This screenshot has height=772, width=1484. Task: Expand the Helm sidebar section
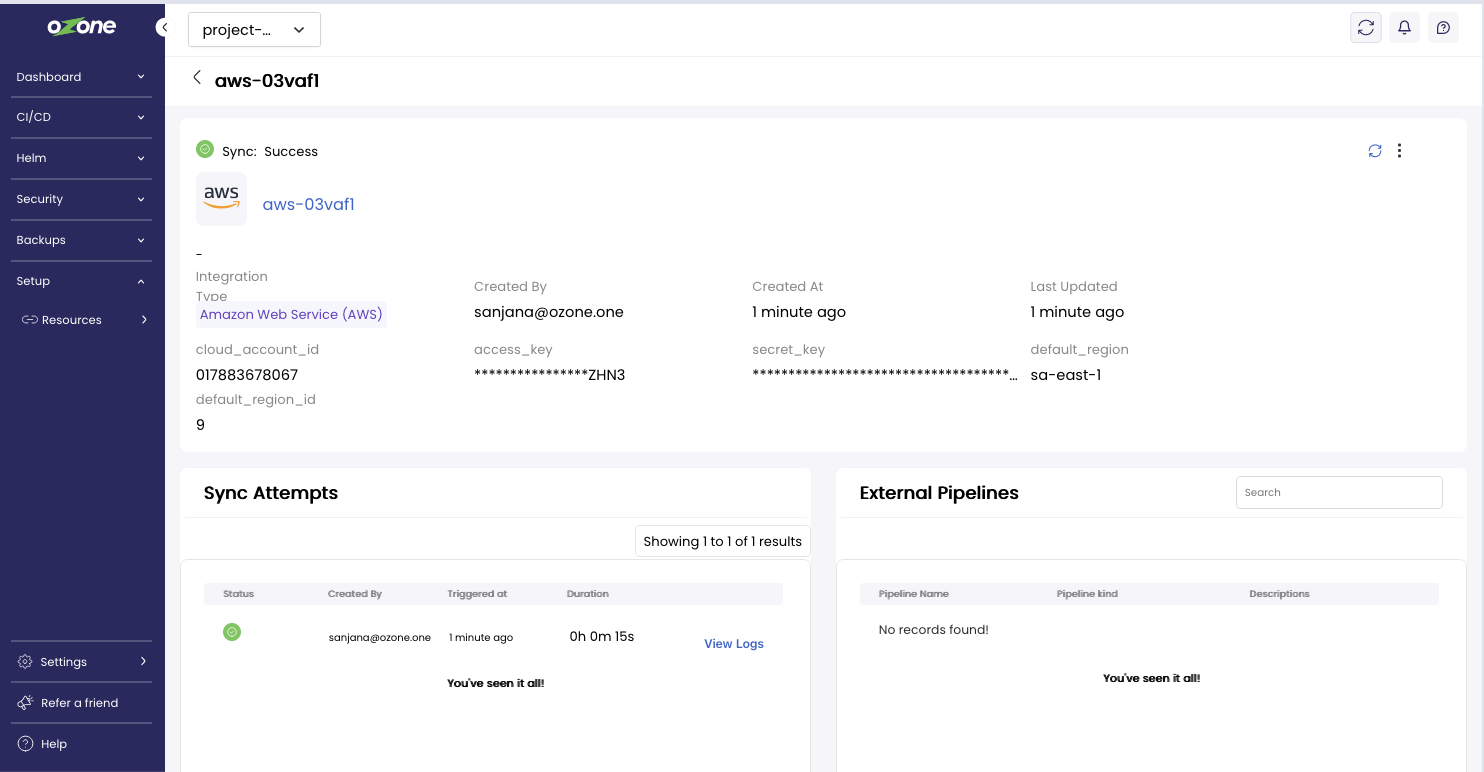[81, 158]
